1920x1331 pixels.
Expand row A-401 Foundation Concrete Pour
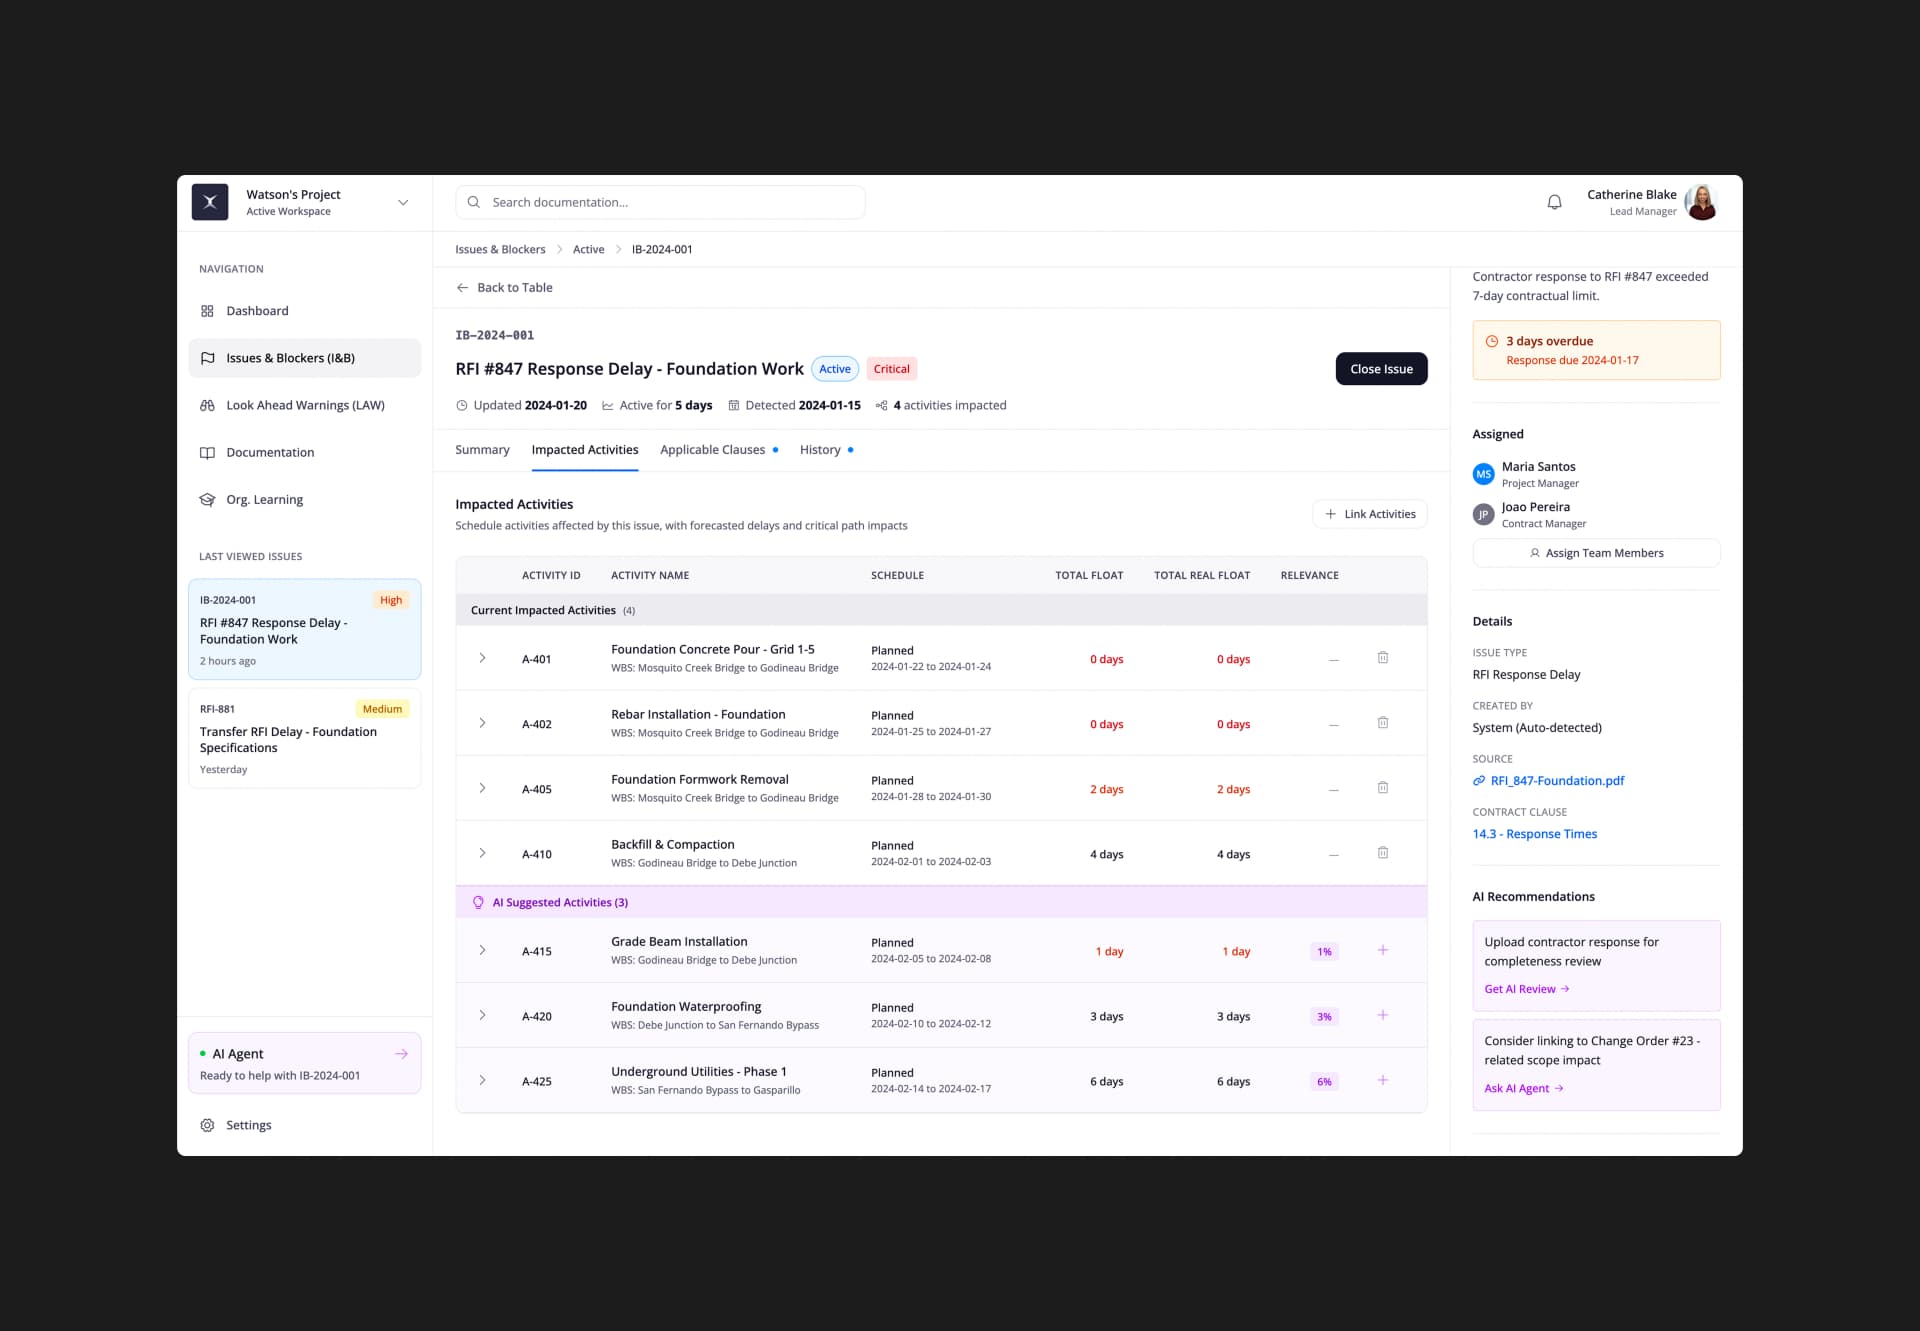coord(482,658)
